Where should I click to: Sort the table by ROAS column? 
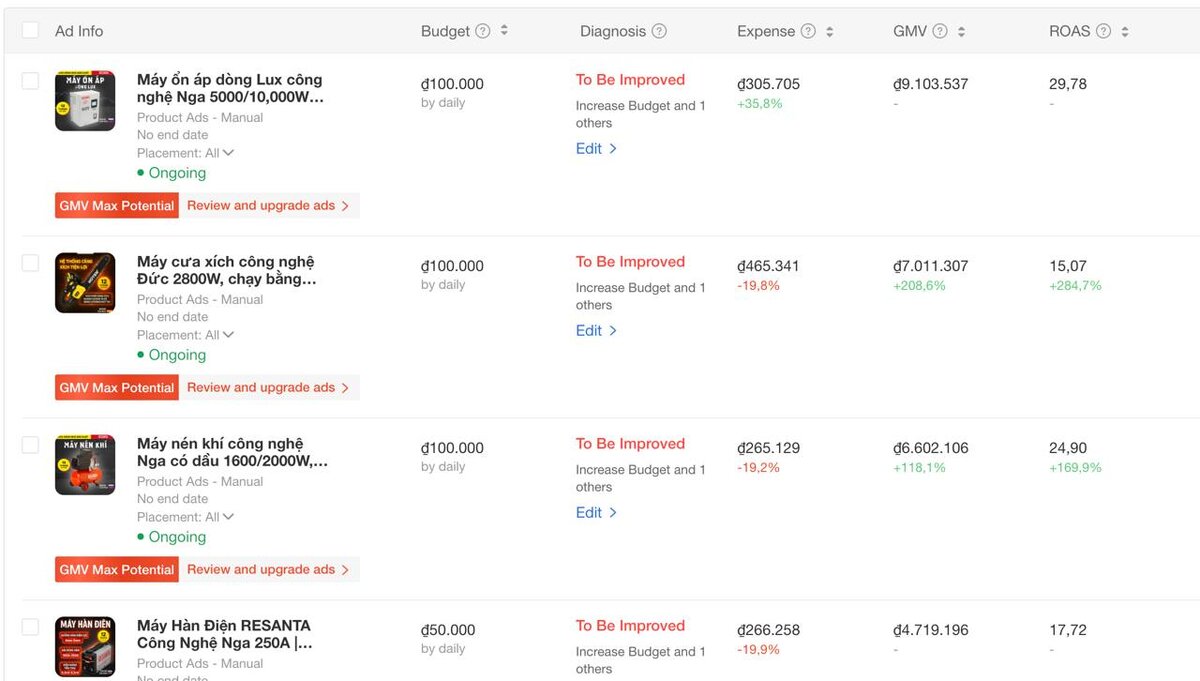pyautogui.click(x=1125, y=31)
